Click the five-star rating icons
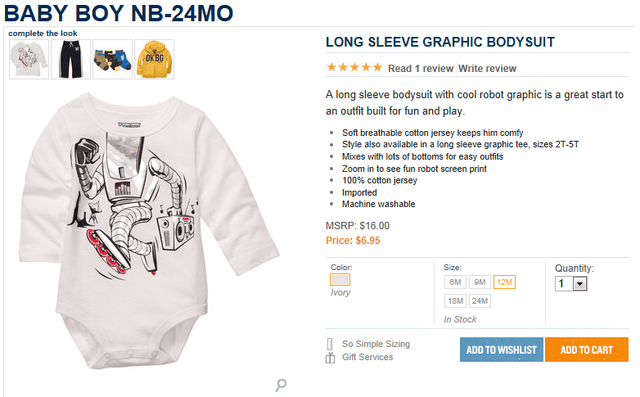 354,67
